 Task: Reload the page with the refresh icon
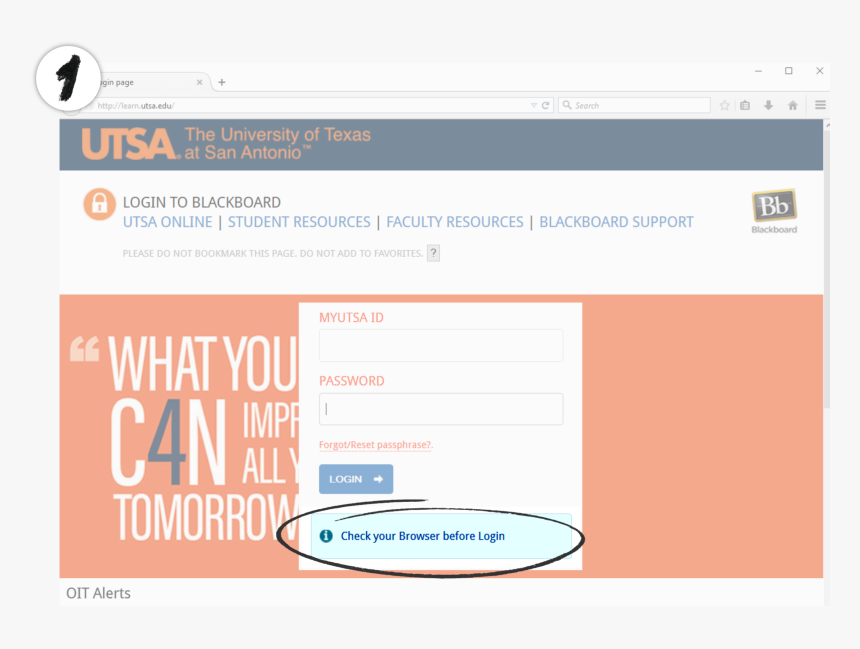point(543,104)
